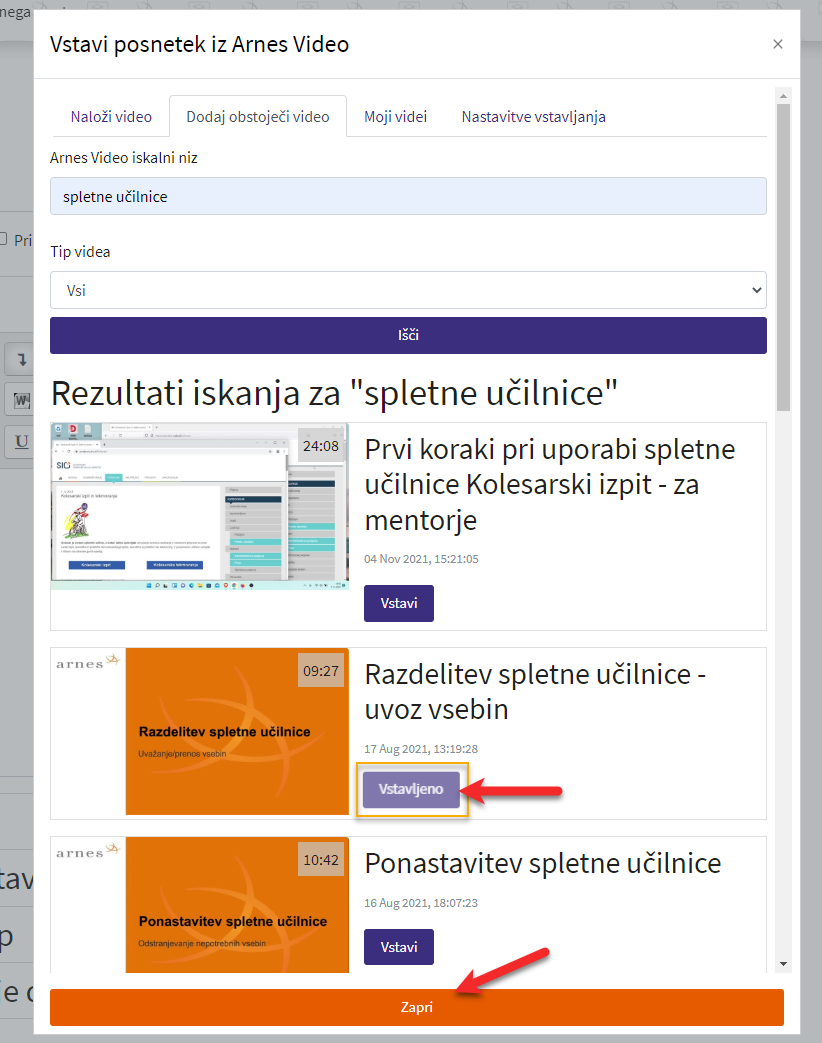Insert Ponastavitev spletne učilnice via Vstavi
Screen dimensions: 822x1043
click(398, 947)
